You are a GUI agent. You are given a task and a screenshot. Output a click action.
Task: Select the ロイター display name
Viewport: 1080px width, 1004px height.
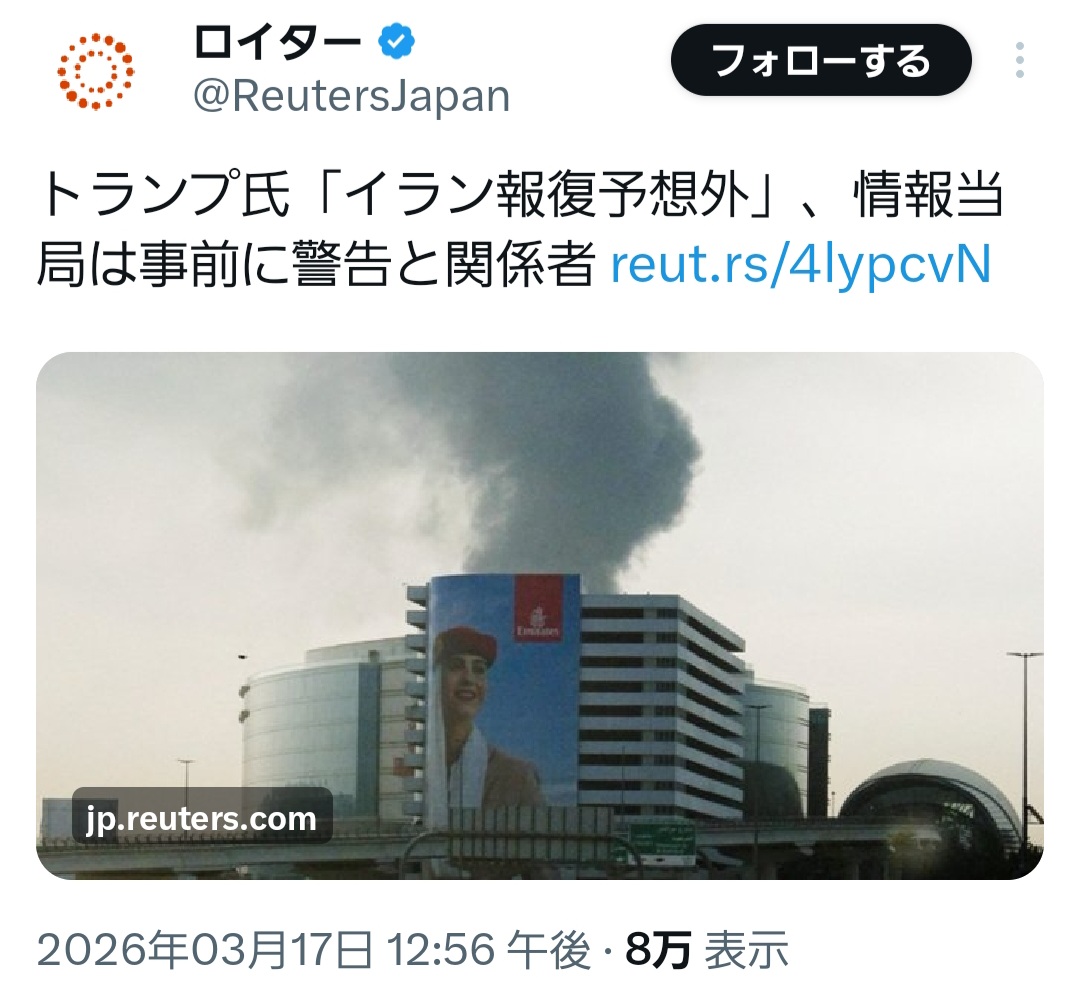tap(278, 41)
